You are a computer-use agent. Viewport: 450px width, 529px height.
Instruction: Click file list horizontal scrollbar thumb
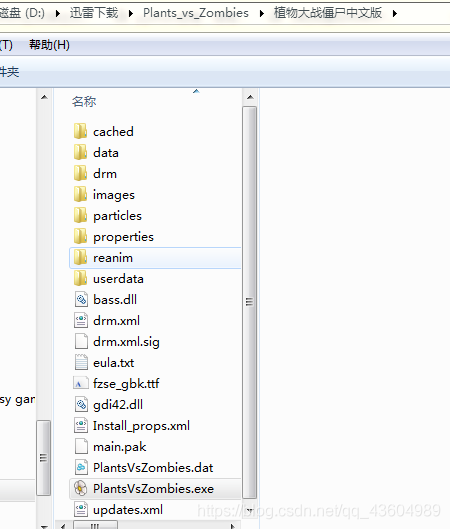pyautogui.click(x=95, y=526)
